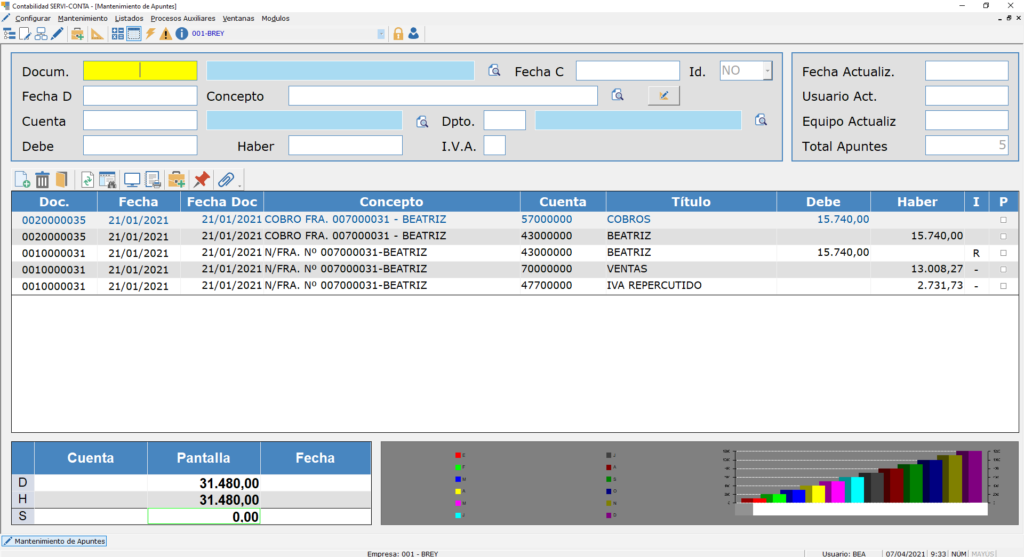Click the new entry document icon

pyautogui.click(x=22, y=180)
